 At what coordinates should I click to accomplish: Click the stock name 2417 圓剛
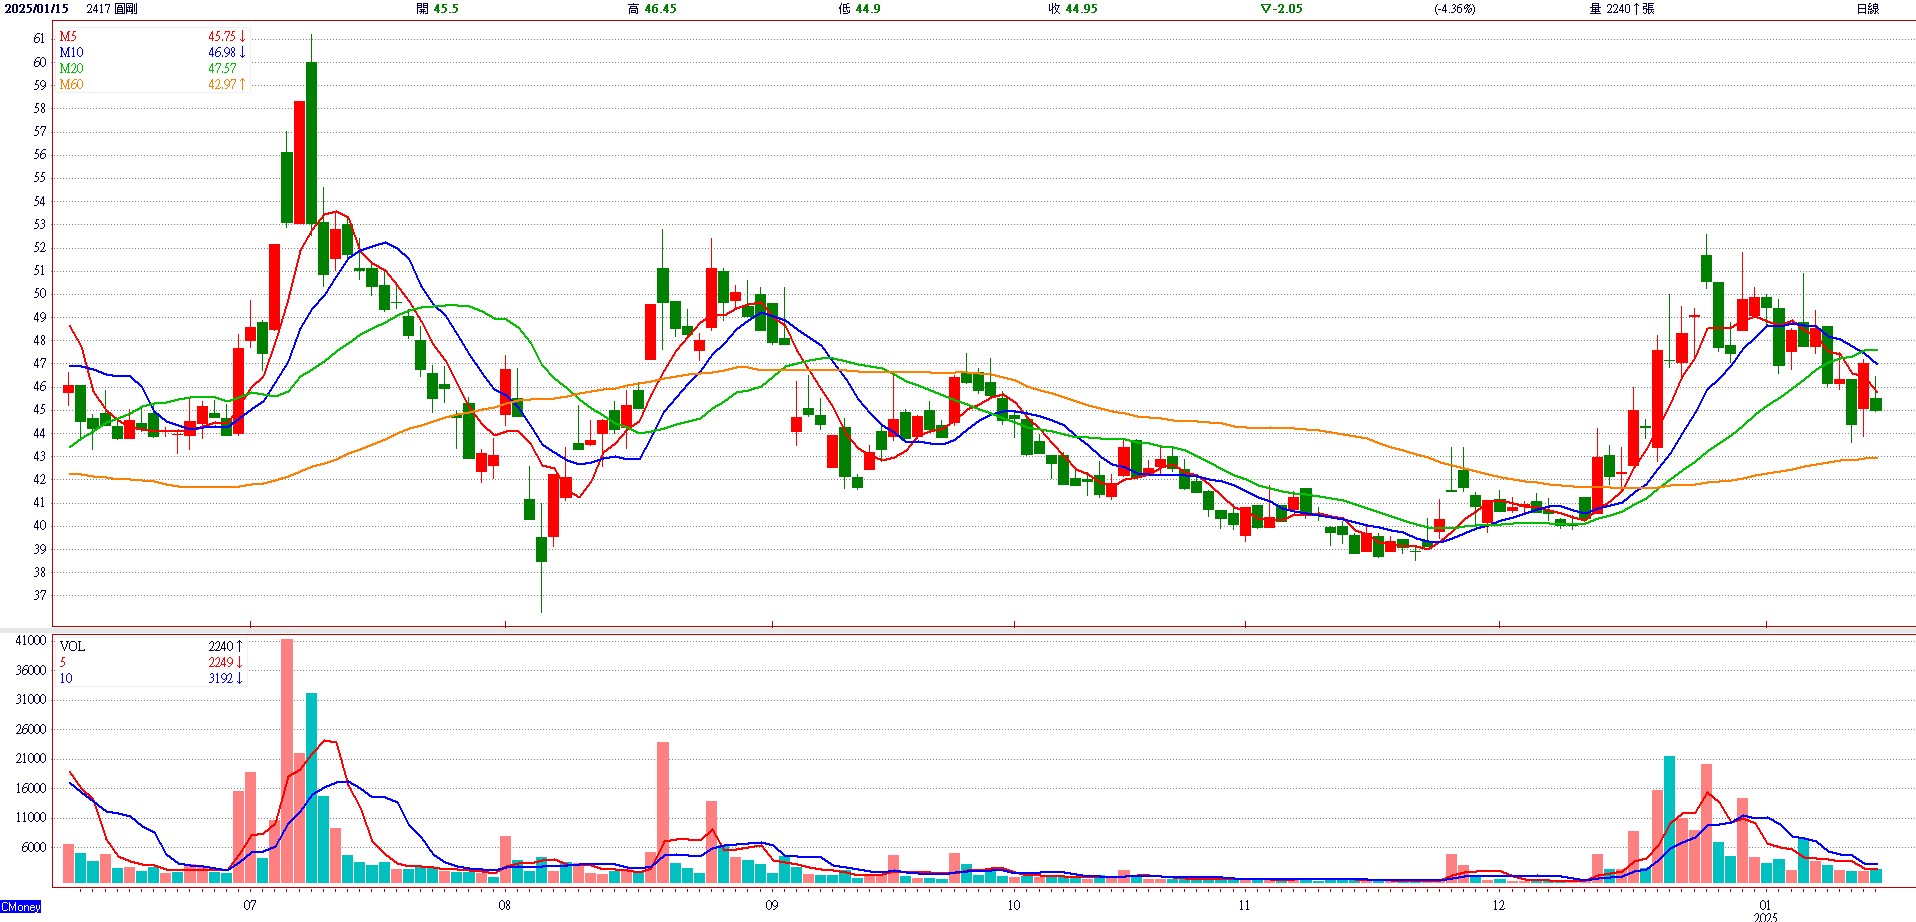(112, 9)
